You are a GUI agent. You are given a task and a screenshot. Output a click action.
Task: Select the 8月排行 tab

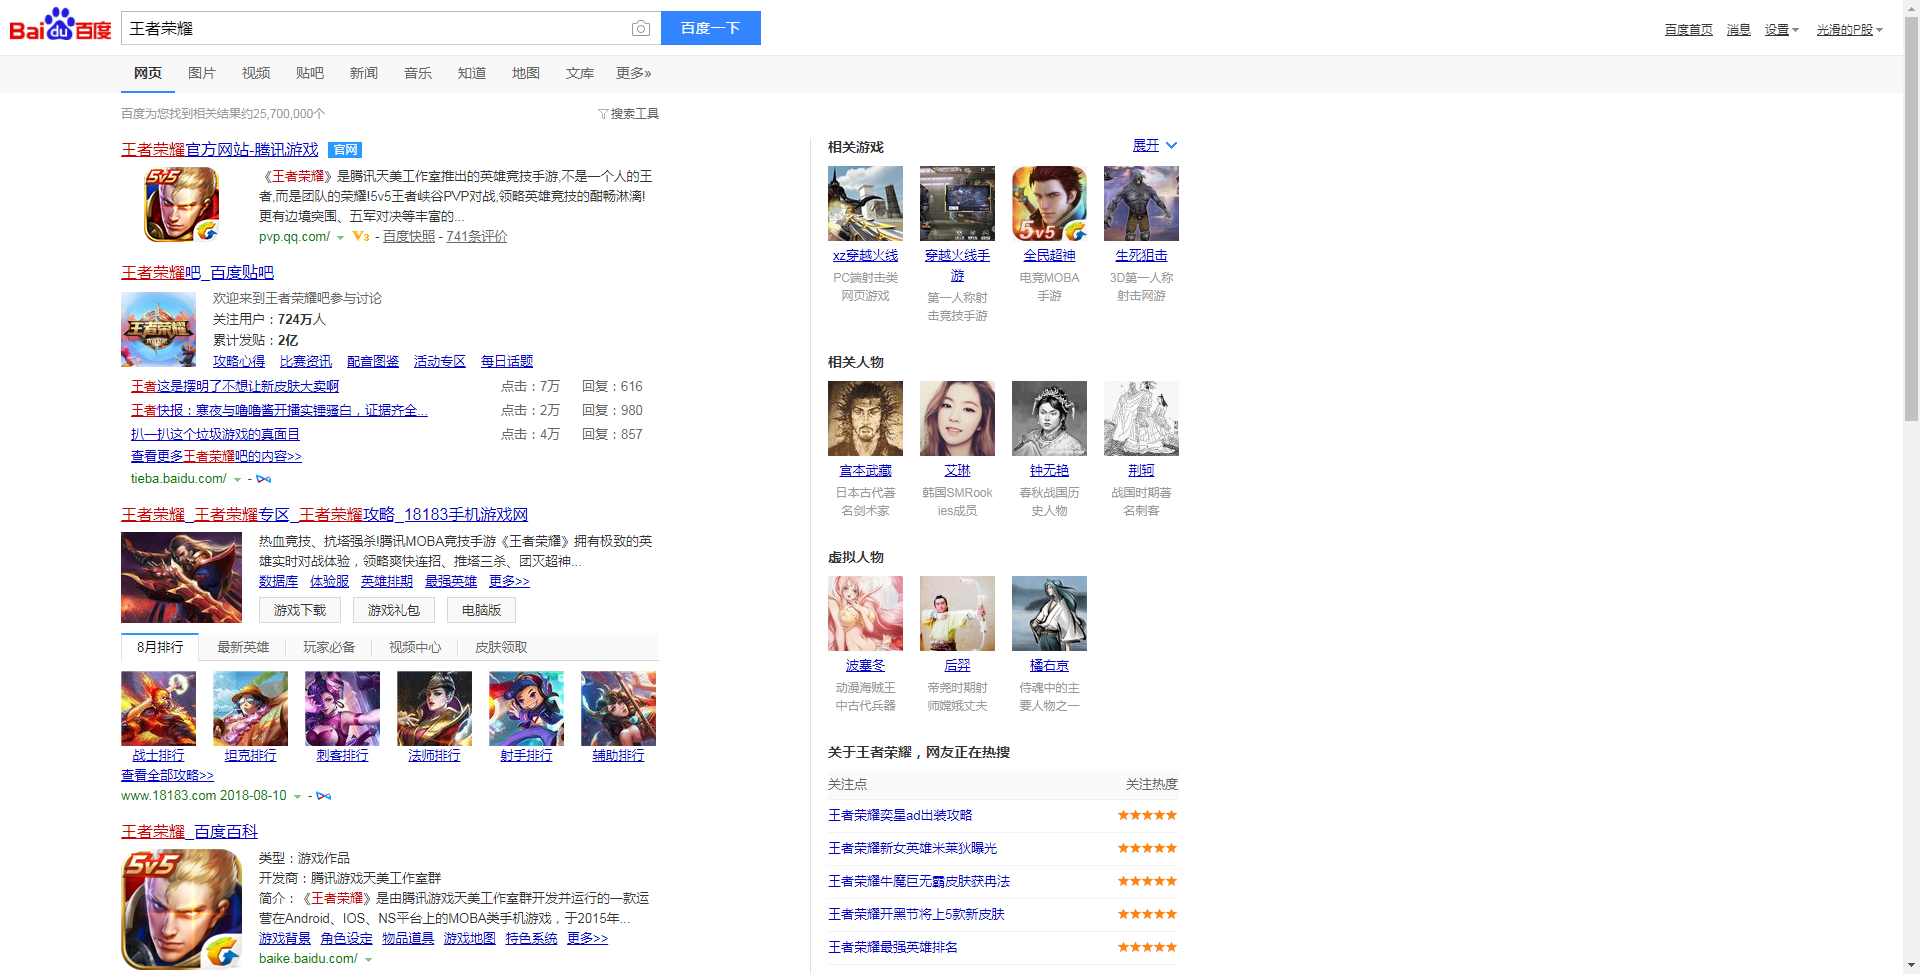point(160,647)
